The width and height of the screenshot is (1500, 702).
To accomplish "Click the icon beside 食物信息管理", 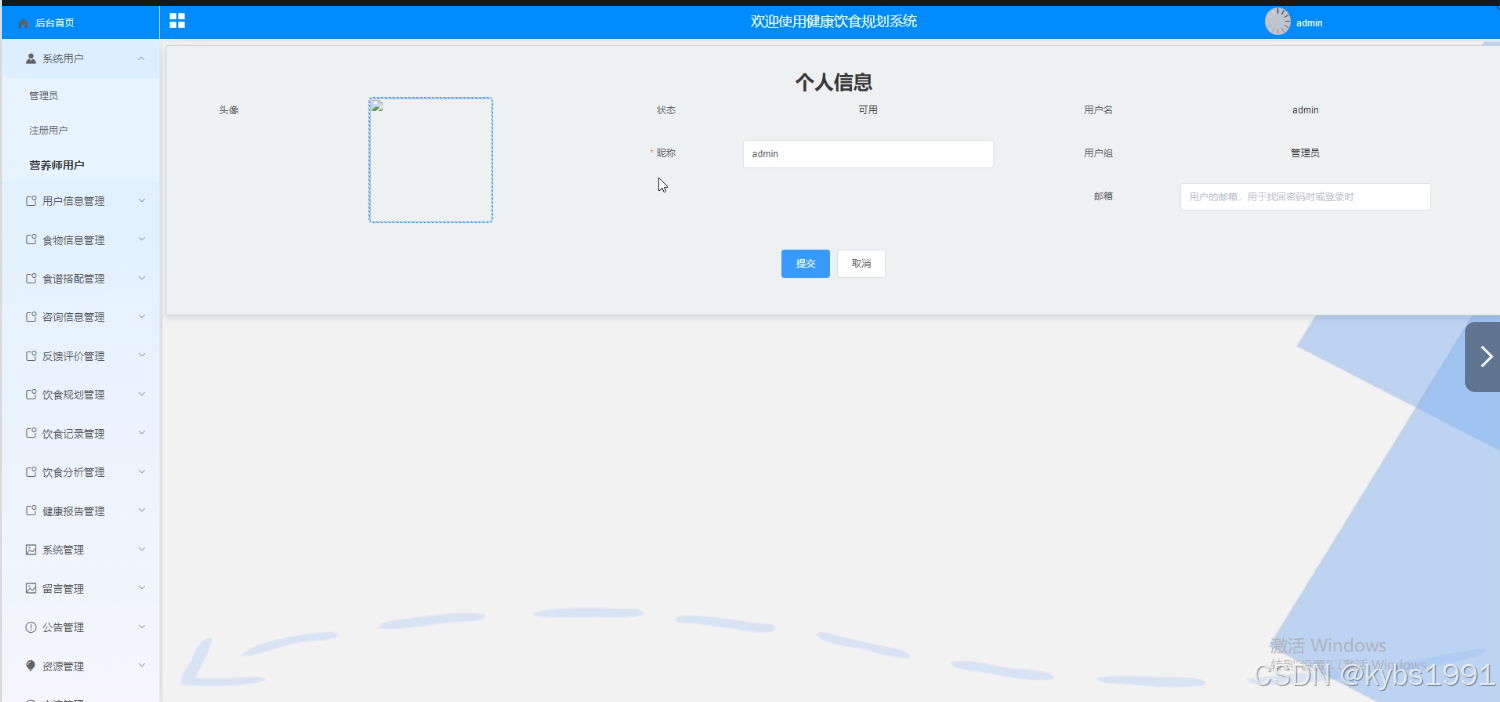I will [x=31, y=240].
